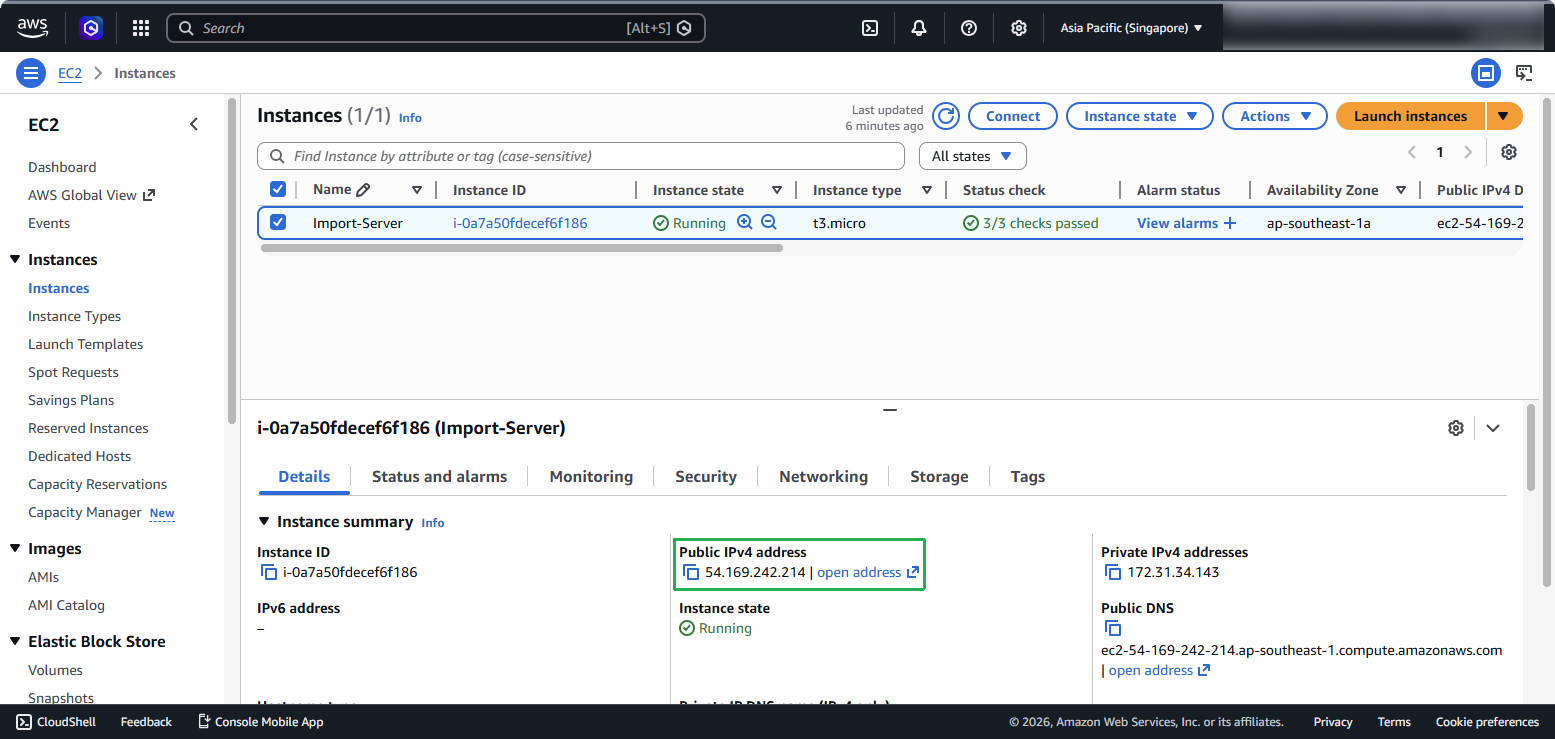Uncheck the Import-Server row checkbox

coord(278,222)
